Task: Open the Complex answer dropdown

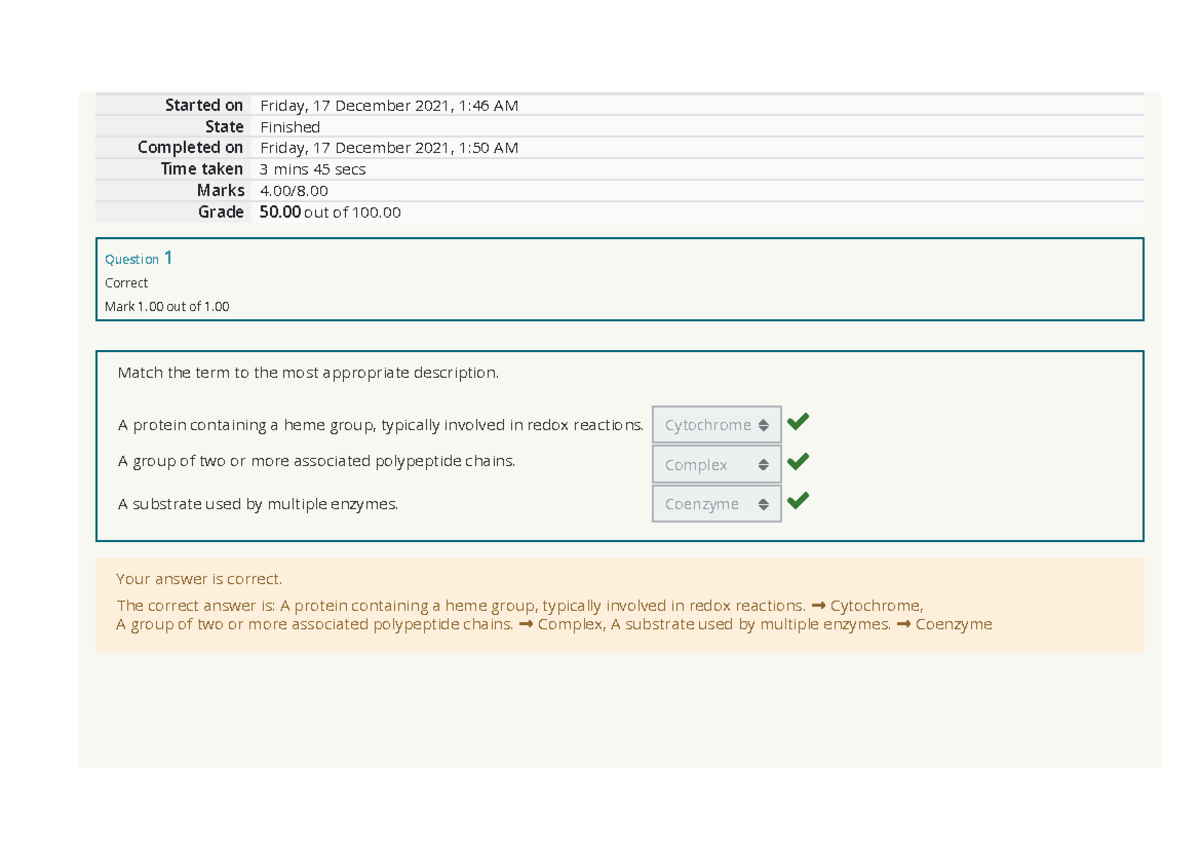Action: tap(717, 465)
